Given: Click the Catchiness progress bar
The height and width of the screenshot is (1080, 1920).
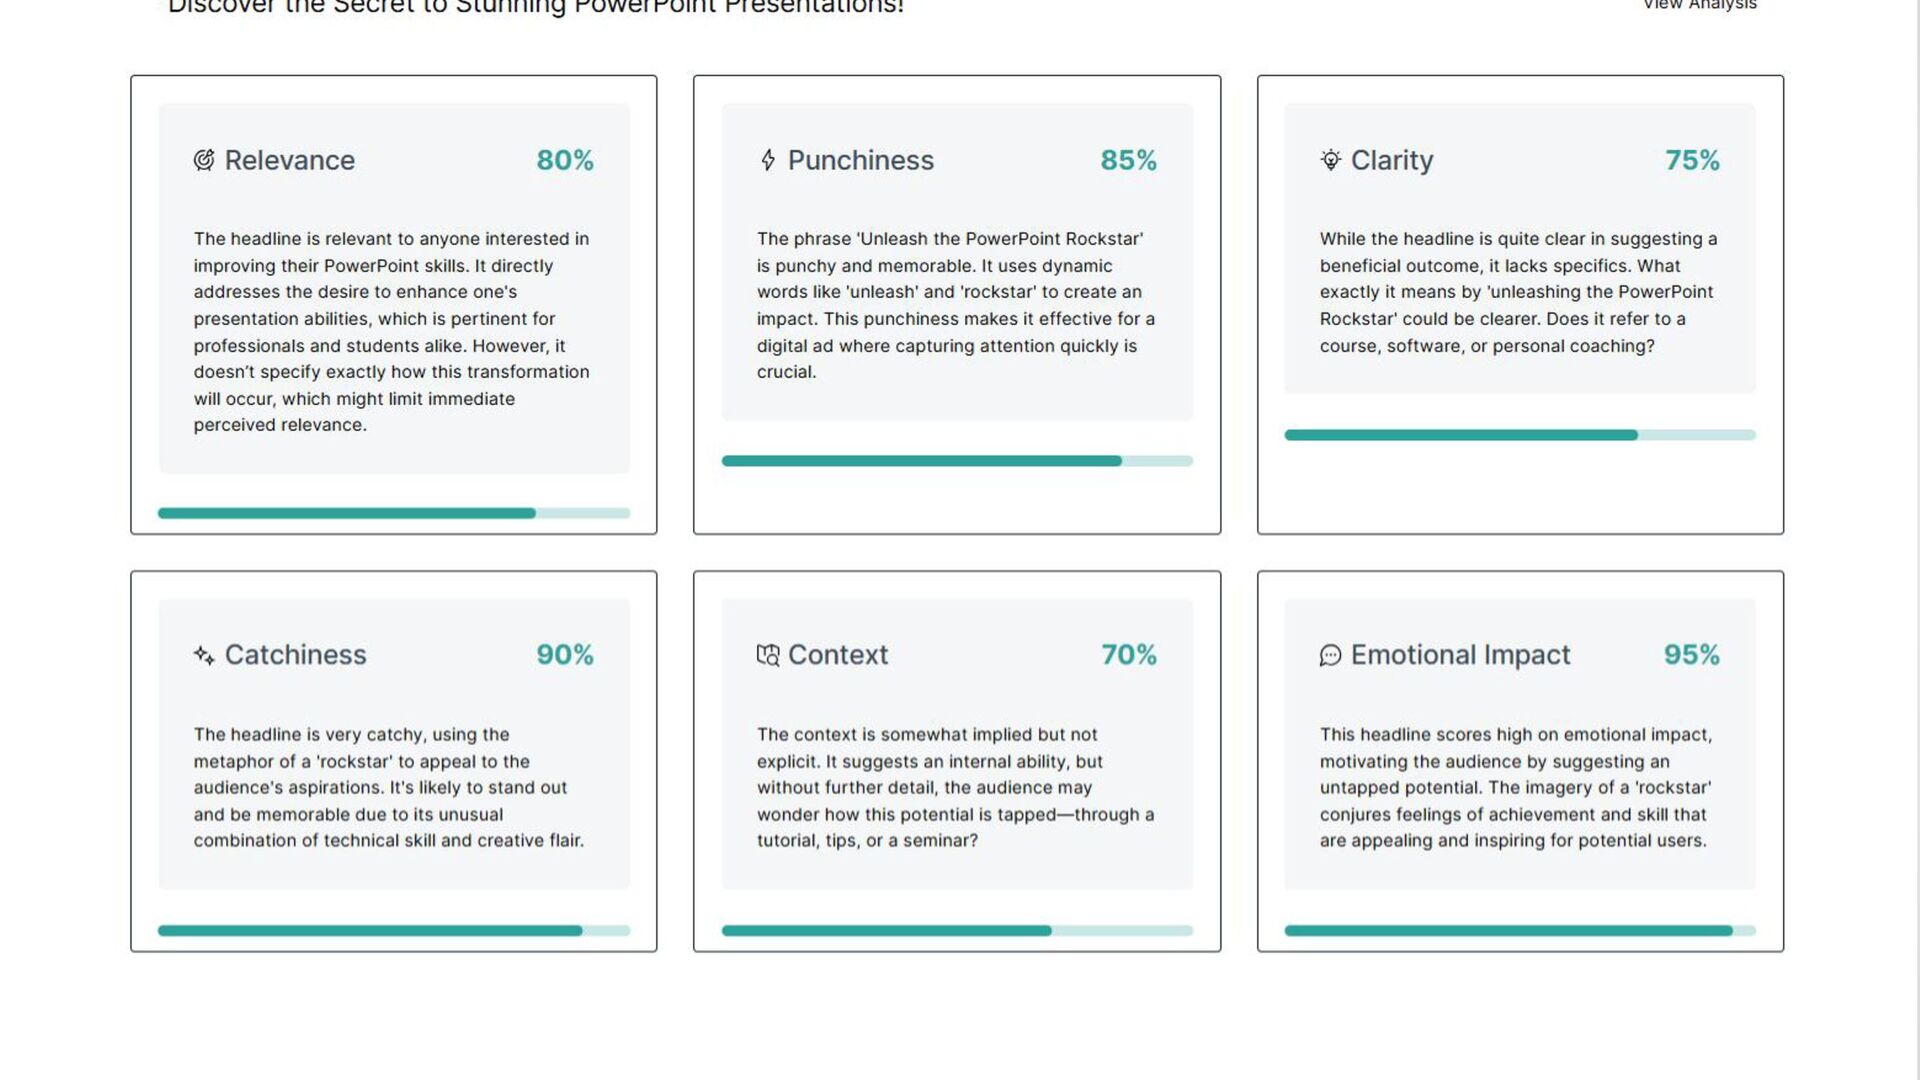Looking at the screenshot, I should 394,931.
